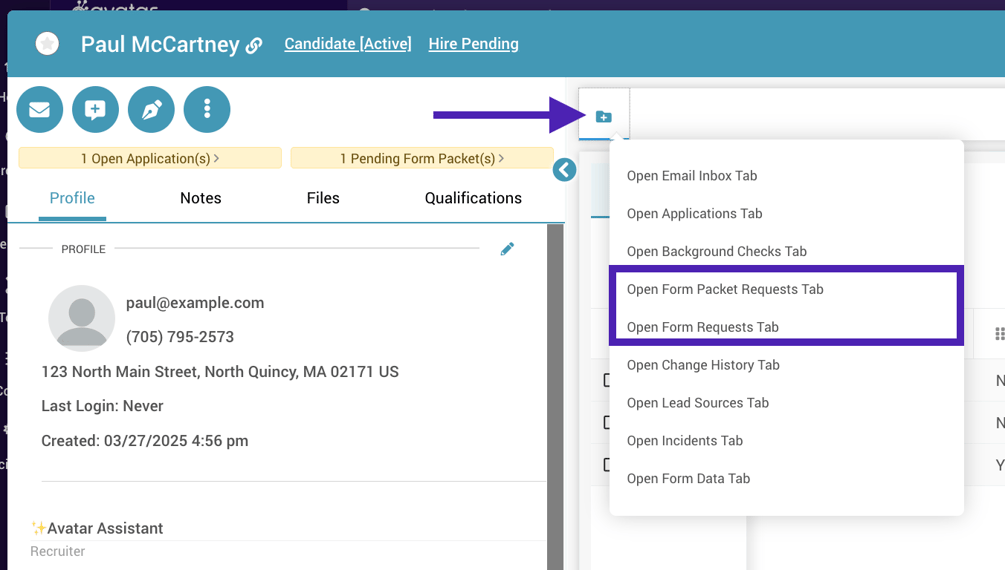Click the grid dots icon at right edge

tap(999, 334)
